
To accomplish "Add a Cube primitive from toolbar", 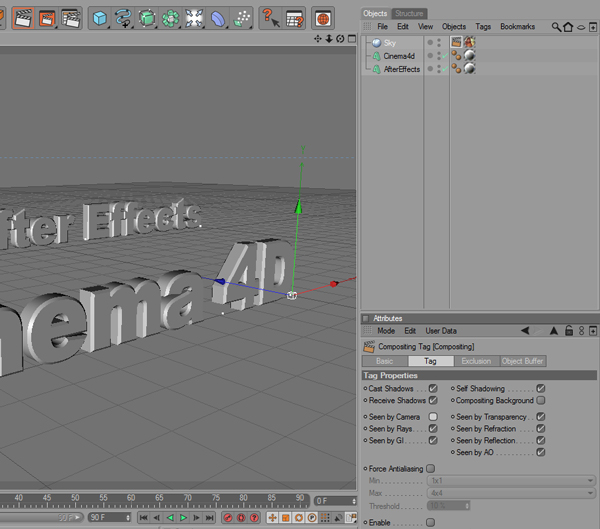I will click(100, 18).
